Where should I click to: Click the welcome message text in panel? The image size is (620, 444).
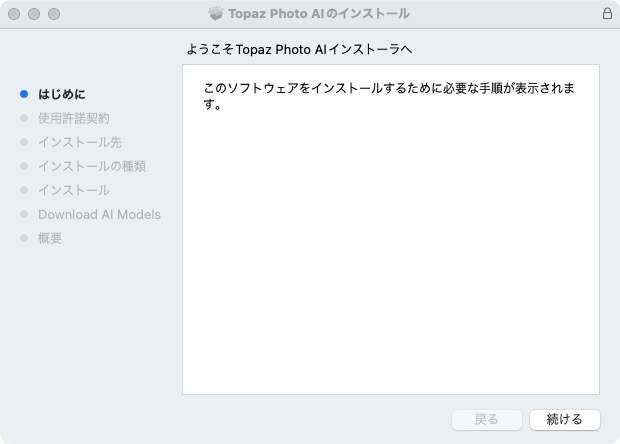tap(389, 96)
